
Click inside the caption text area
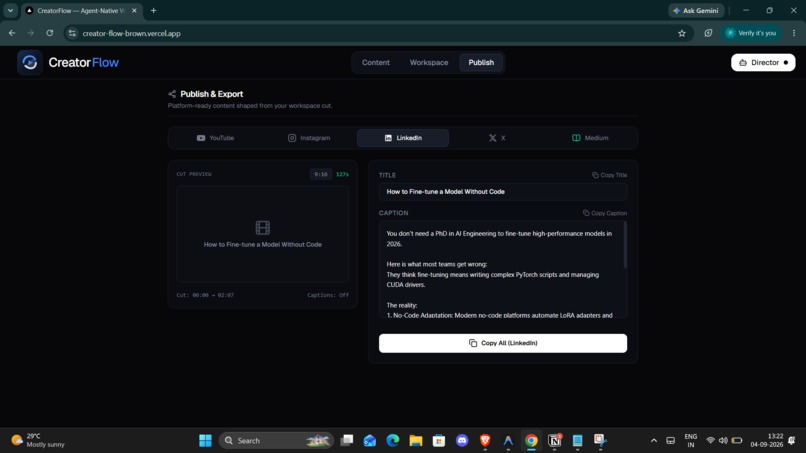coord(501,269)
